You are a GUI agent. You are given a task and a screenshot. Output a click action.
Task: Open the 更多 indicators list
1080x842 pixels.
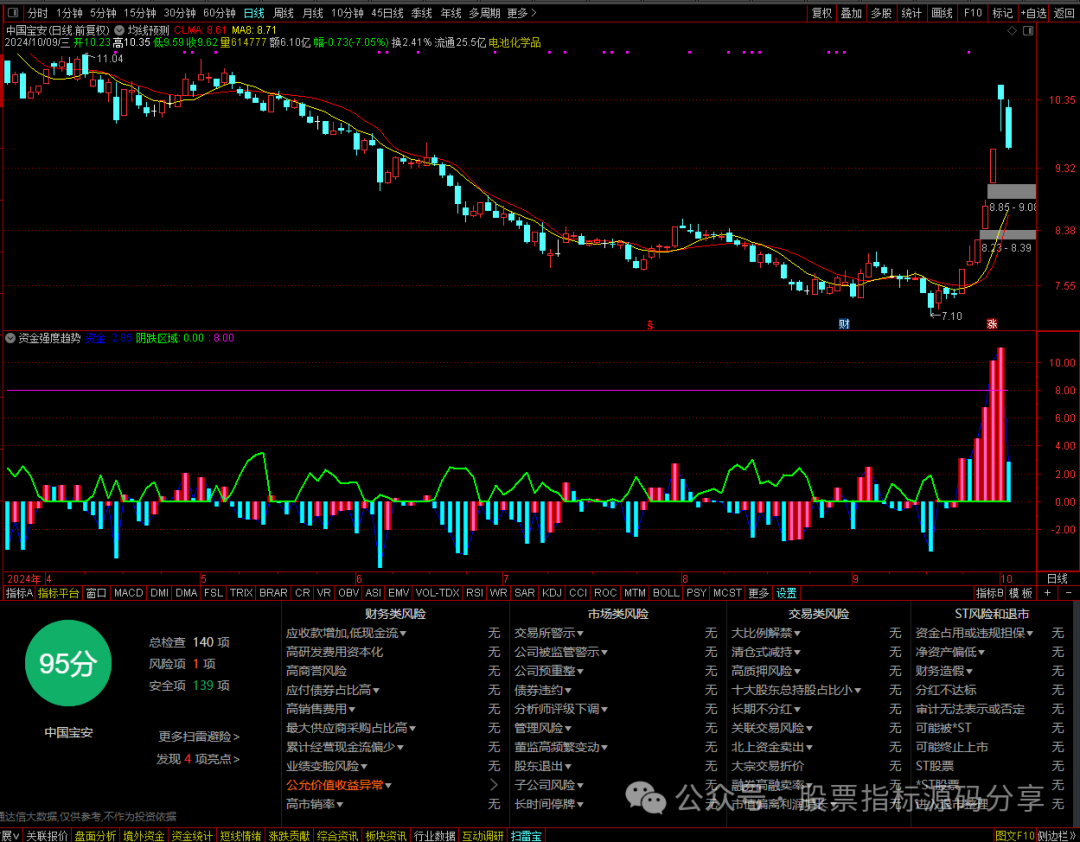pyautogui.click(x=758, y=593)
